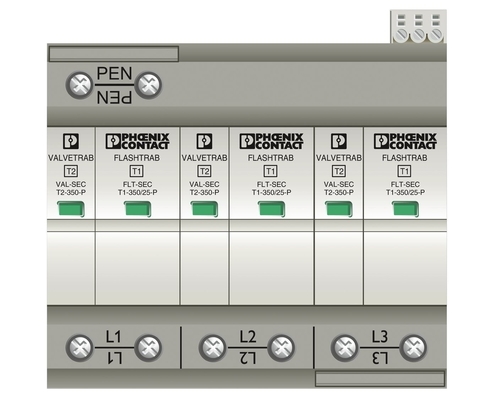
Task: Click the first FLASHTRAB Phoenix Contact logo
Action: click(137, 141)
